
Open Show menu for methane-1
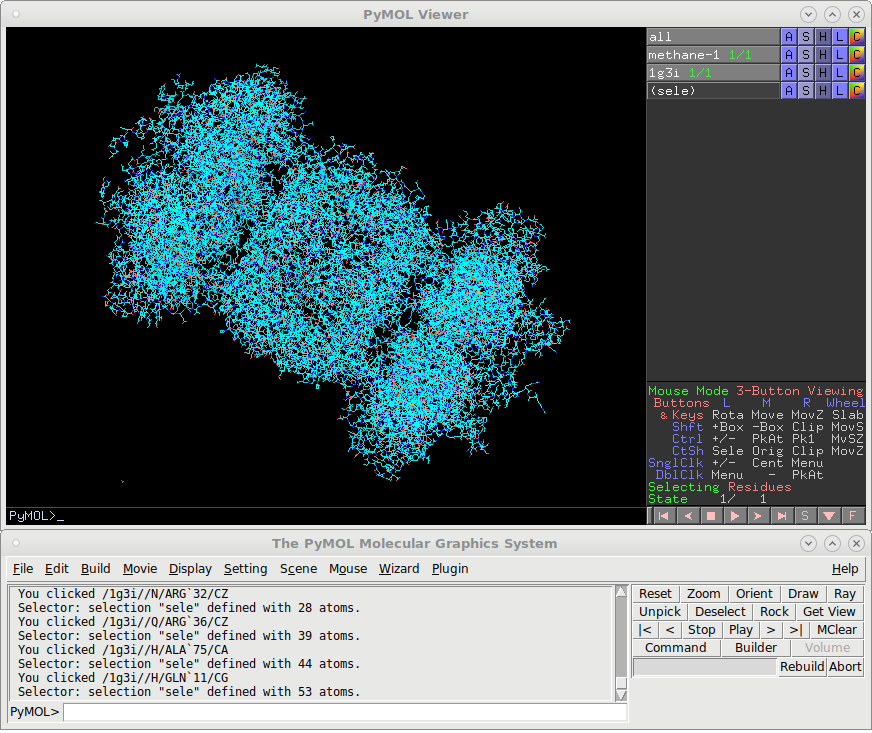pyautogui.click(x=806, y=55)
